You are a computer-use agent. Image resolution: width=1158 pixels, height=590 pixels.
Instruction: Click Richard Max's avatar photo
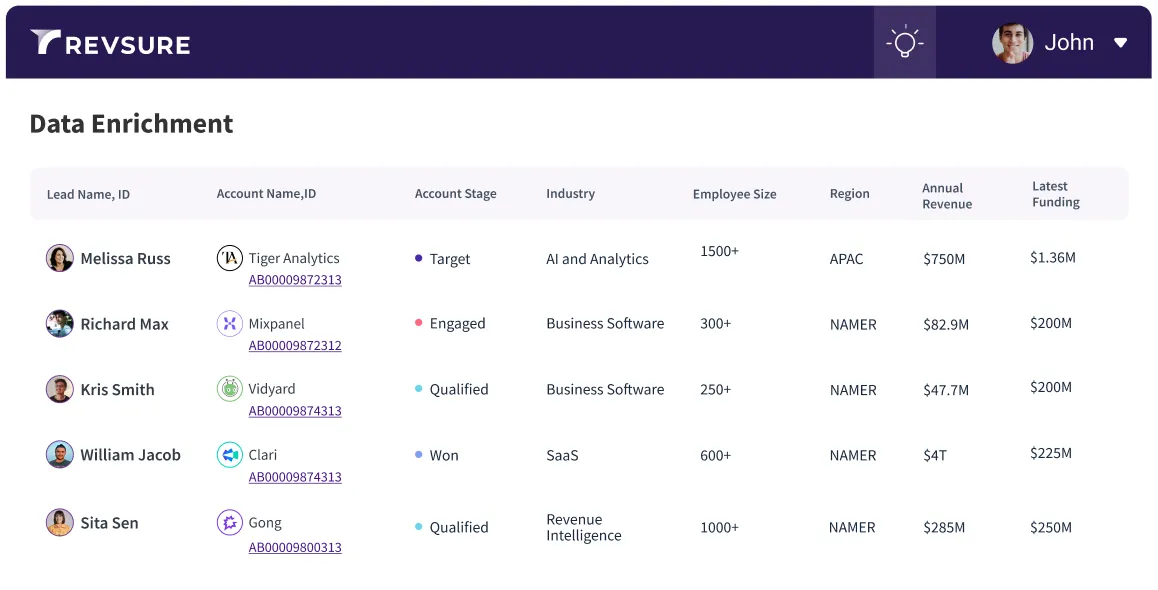tap(60, 323)
